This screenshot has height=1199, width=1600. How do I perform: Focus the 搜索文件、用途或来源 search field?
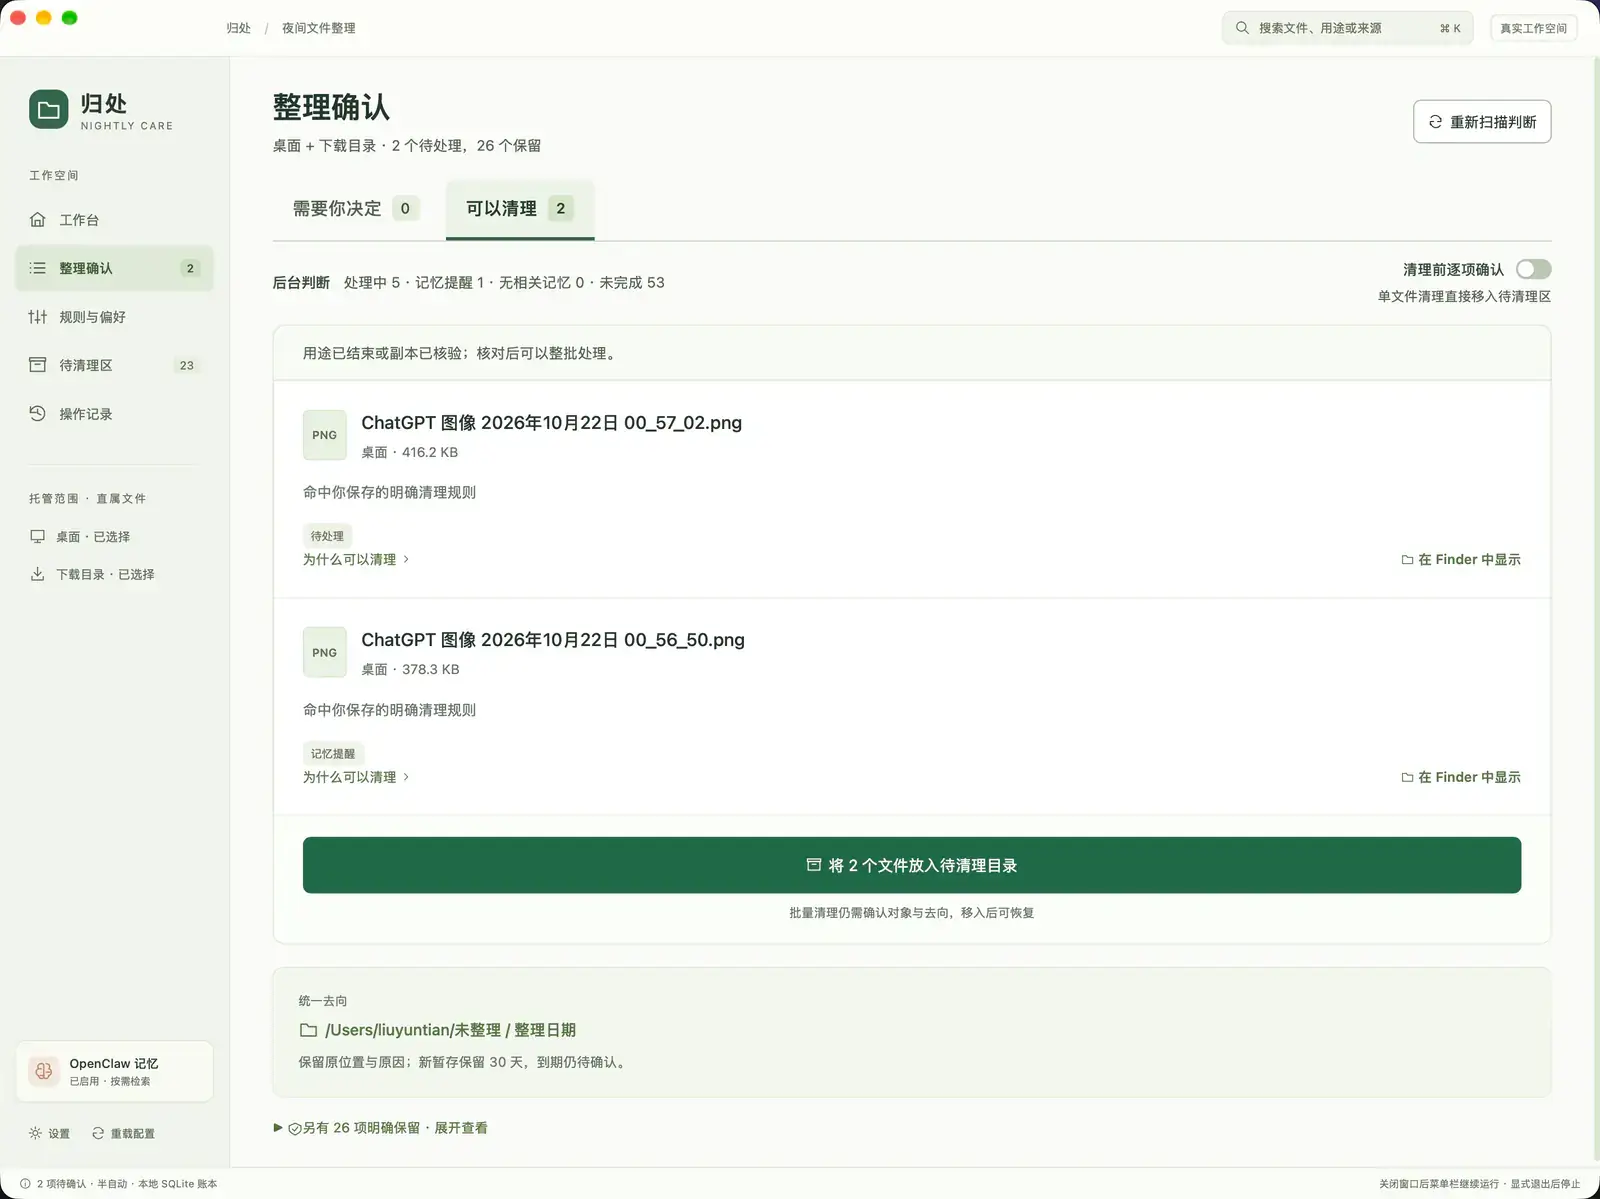point(1347,28)
